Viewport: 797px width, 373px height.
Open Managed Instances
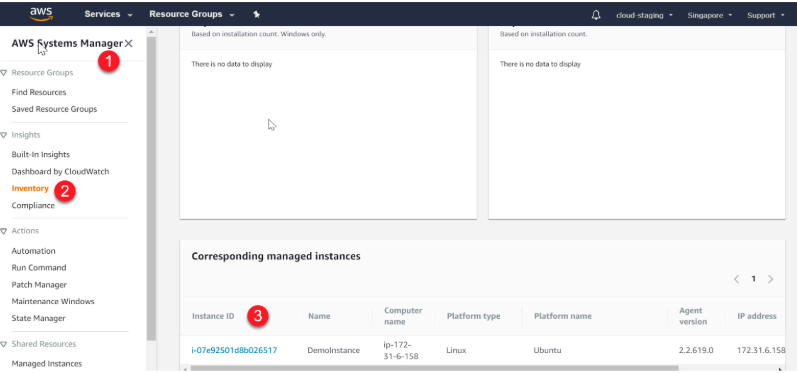[x=47, y=364]
